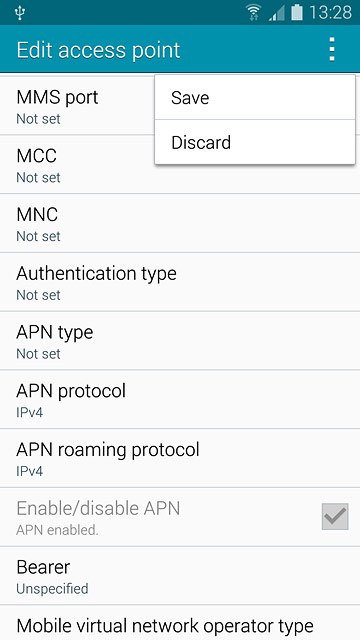Tap the Wi-Fi status icon
Screen dimensions: 360x640
coord(254,12)
